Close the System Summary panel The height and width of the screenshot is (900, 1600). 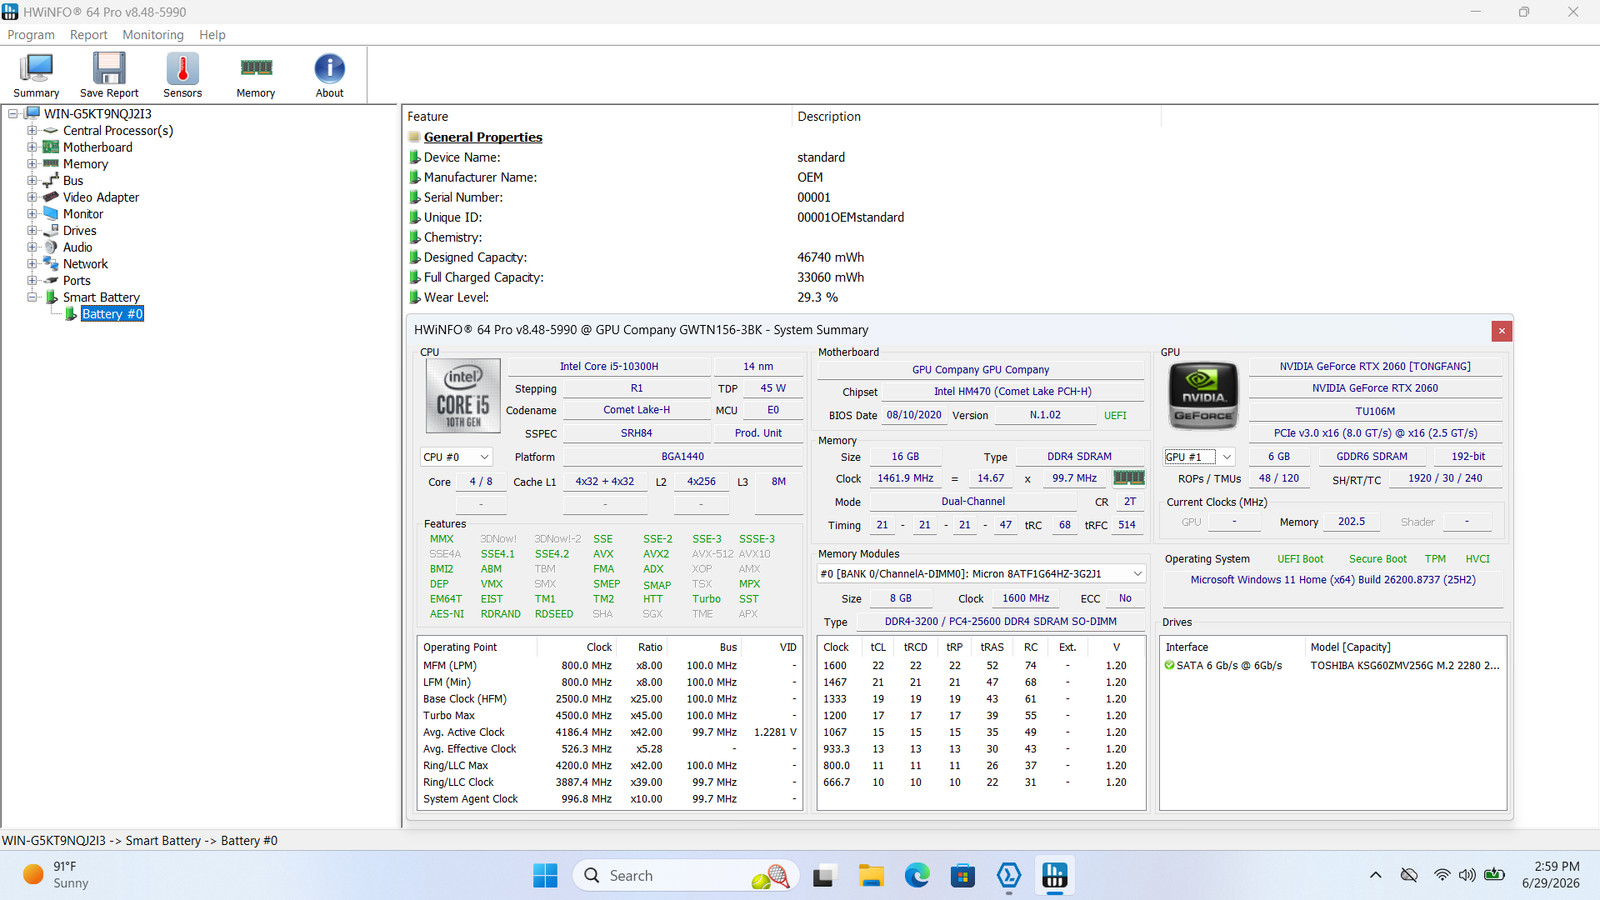pyautogui.click(x=1501, y=331)
